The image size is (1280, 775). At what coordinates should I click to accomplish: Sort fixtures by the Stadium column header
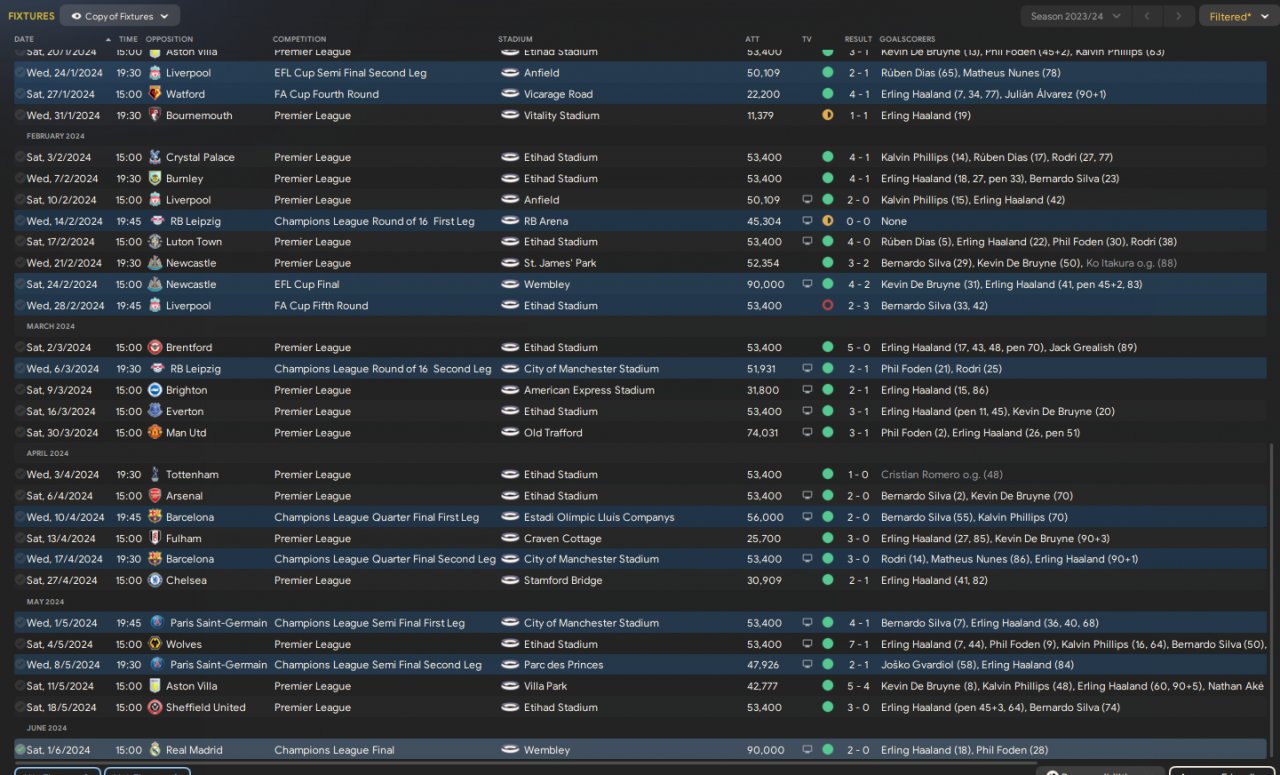515,39
